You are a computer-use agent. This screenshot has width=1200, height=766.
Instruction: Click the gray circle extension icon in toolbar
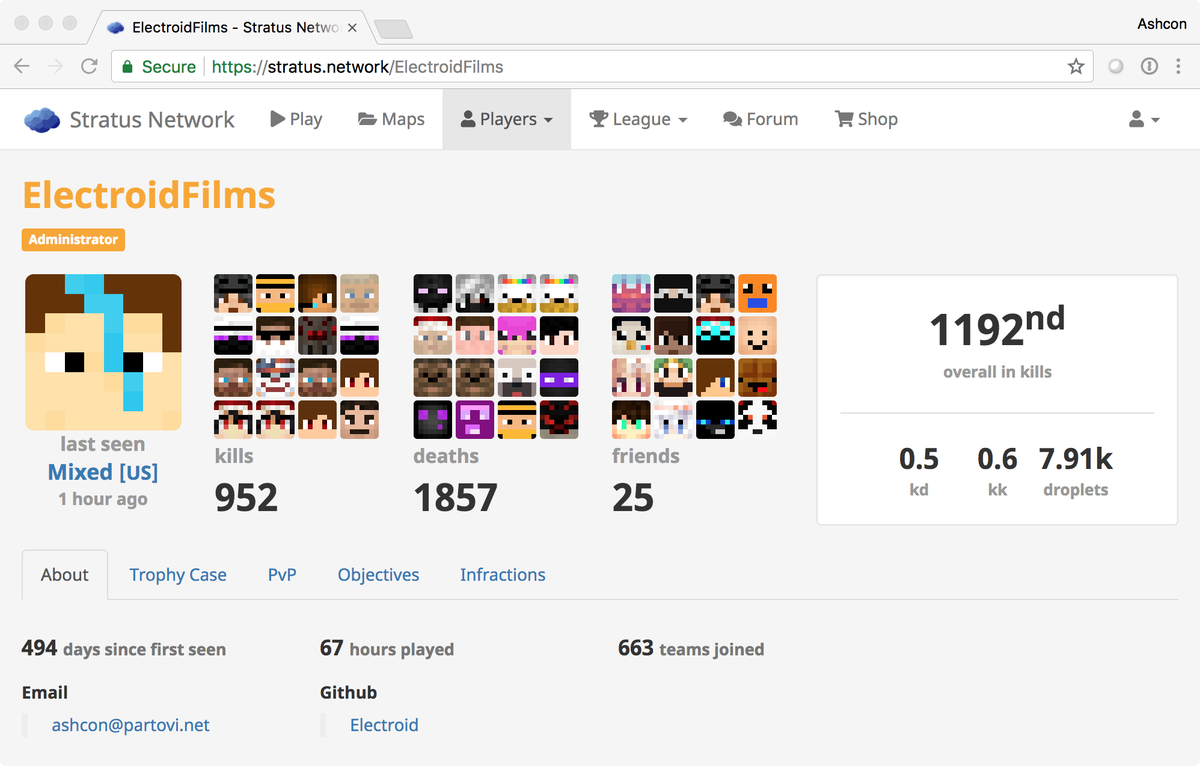(x=1116, y=67)
